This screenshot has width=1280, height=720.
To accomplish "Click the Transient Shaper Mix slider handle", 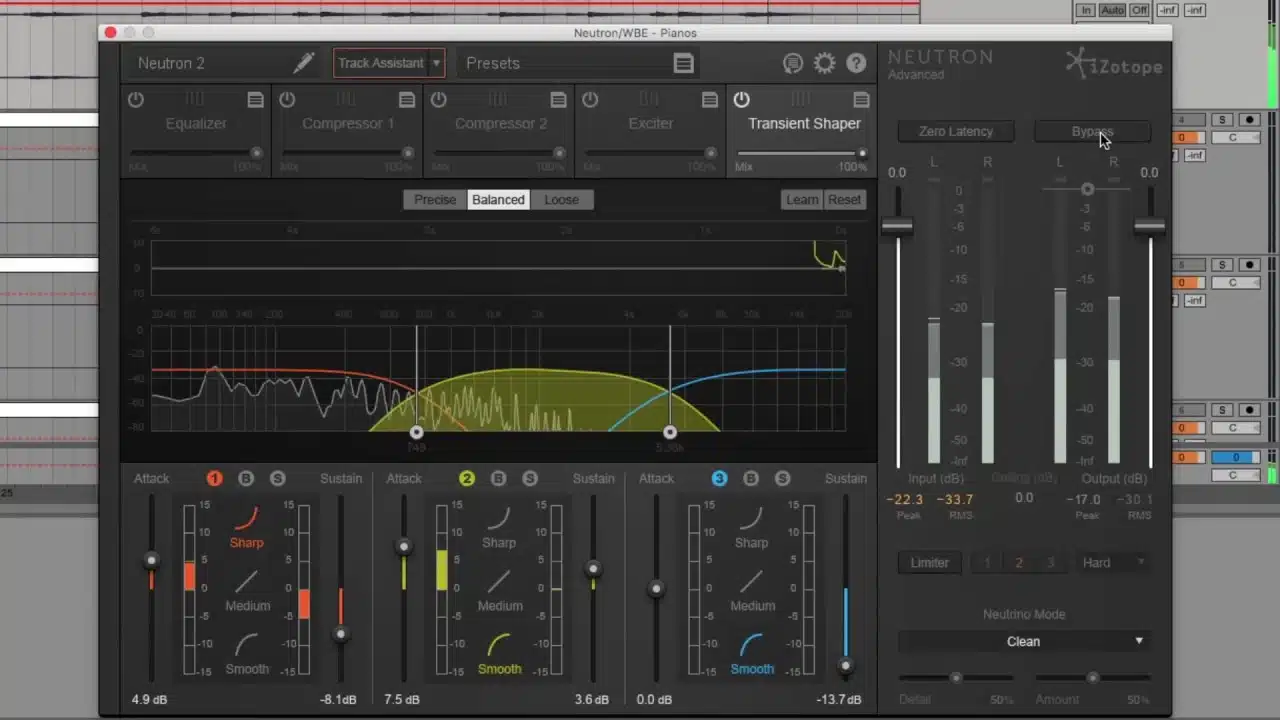I will pos(862,153).
